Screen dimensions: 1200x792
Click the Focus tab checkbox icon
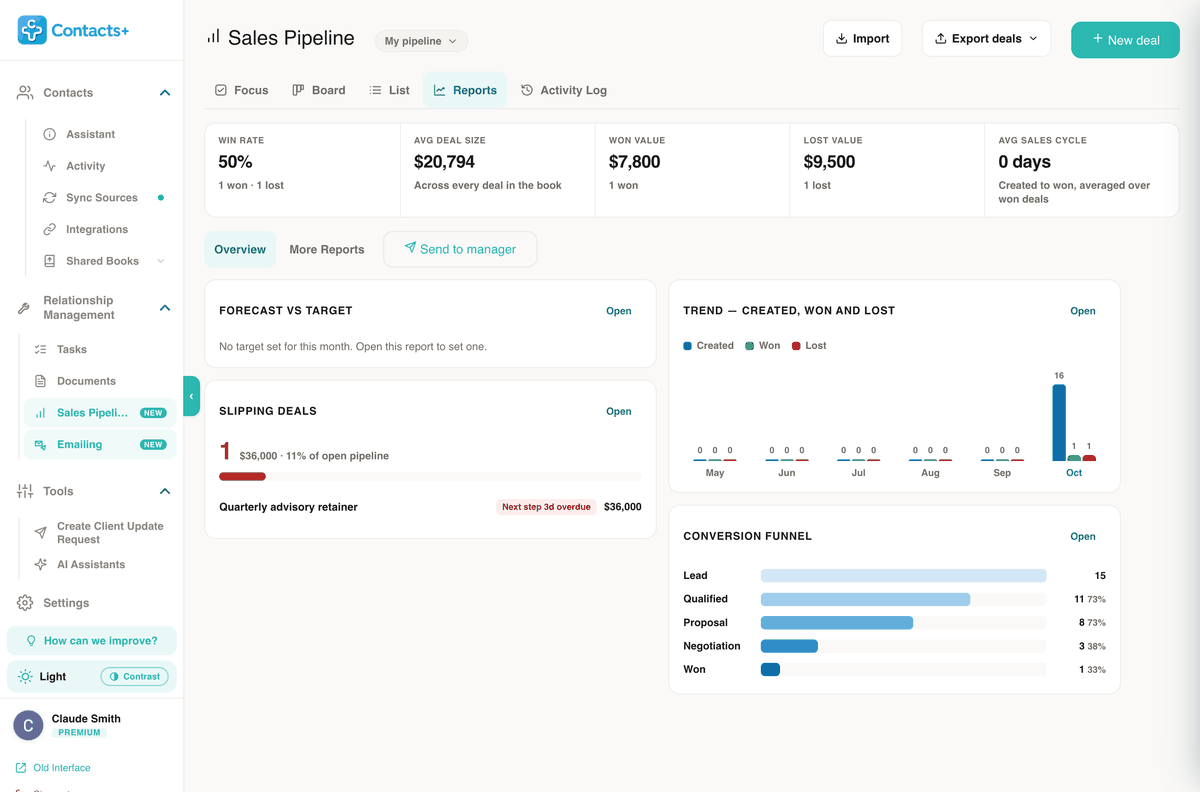[221, 90]
